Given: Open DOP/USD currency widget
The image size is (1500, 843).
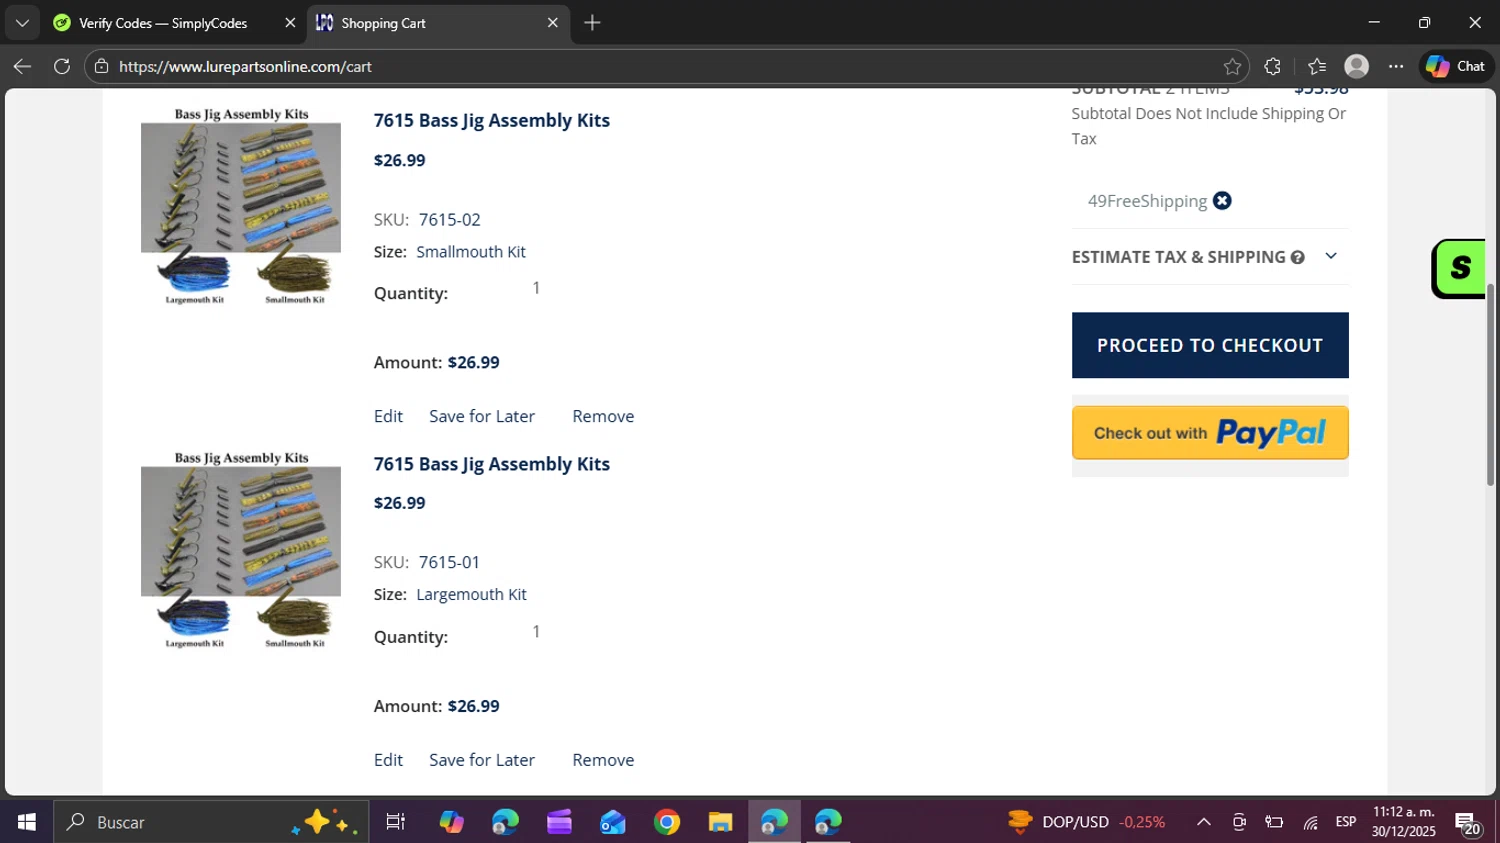Looking at the screenshot, I should pos(1087,822).
